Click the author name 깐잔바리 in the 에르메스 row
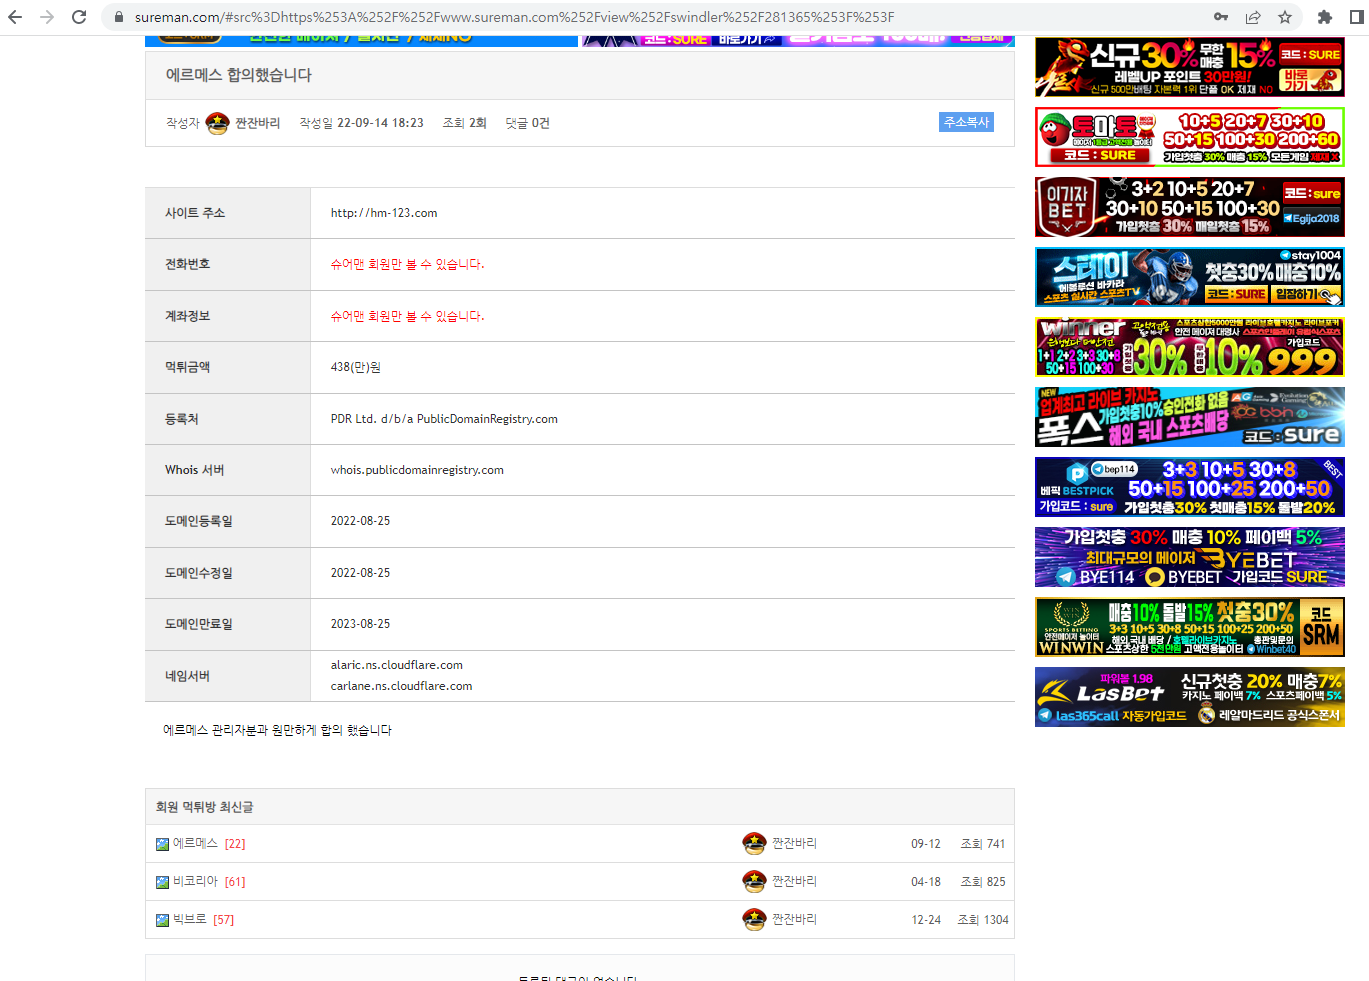The width and height of the screenshot is (1369, 981). 794,844
